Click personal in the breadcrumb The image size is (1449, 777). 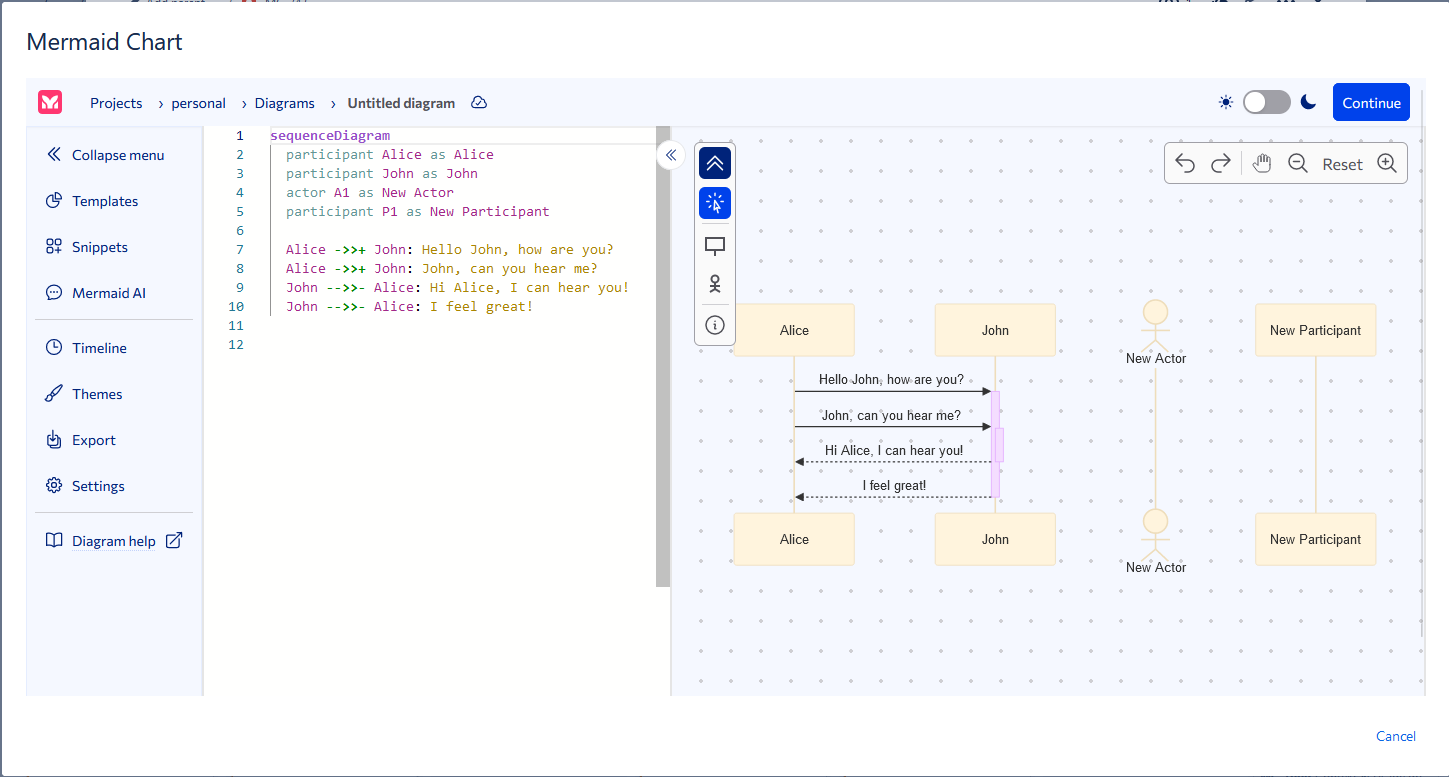199,103
